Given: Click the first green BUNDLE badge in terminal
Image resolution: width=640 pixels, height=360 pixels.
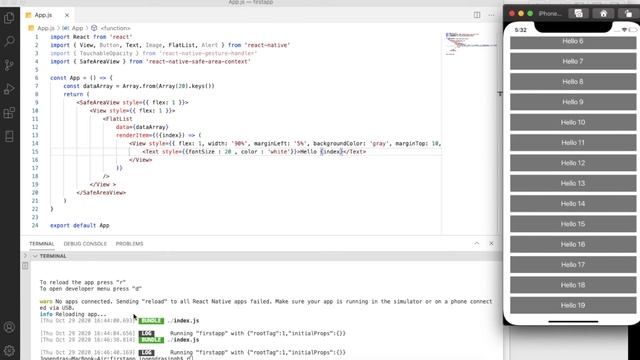Looking at the screenshot, I should tap(151, 320).
